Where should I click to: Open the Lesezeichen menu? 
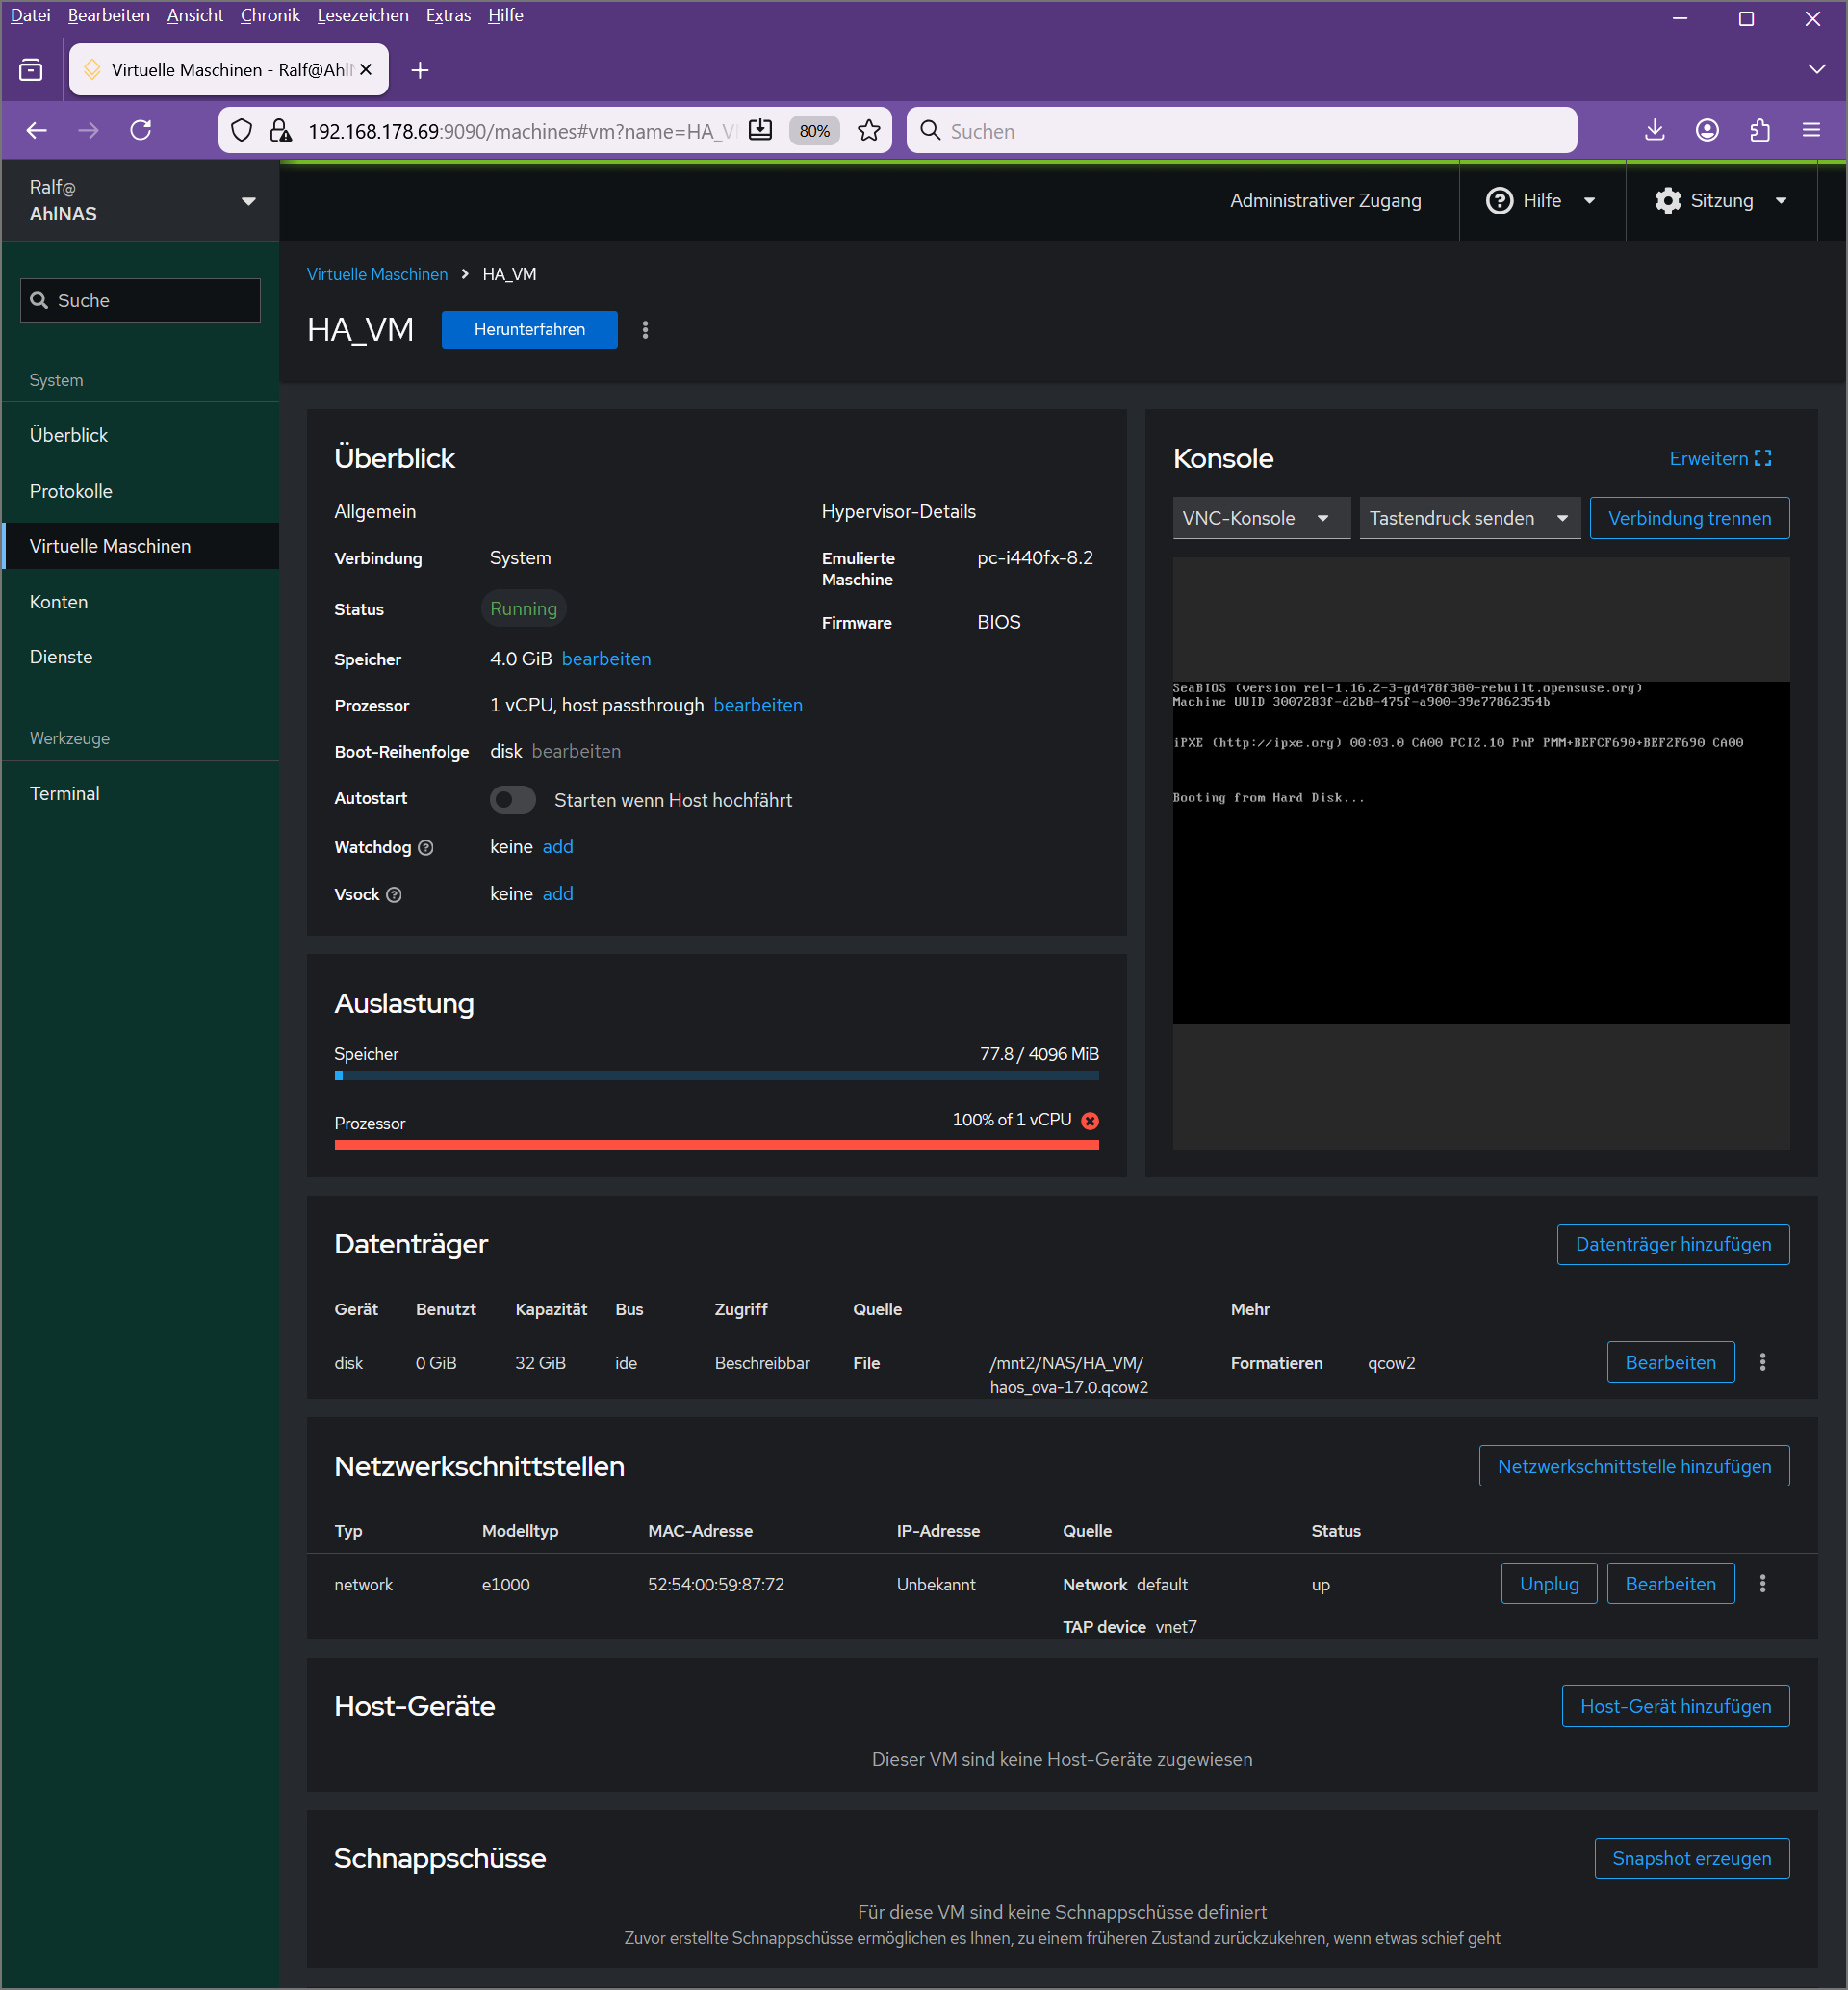click(x=362, y=15)
